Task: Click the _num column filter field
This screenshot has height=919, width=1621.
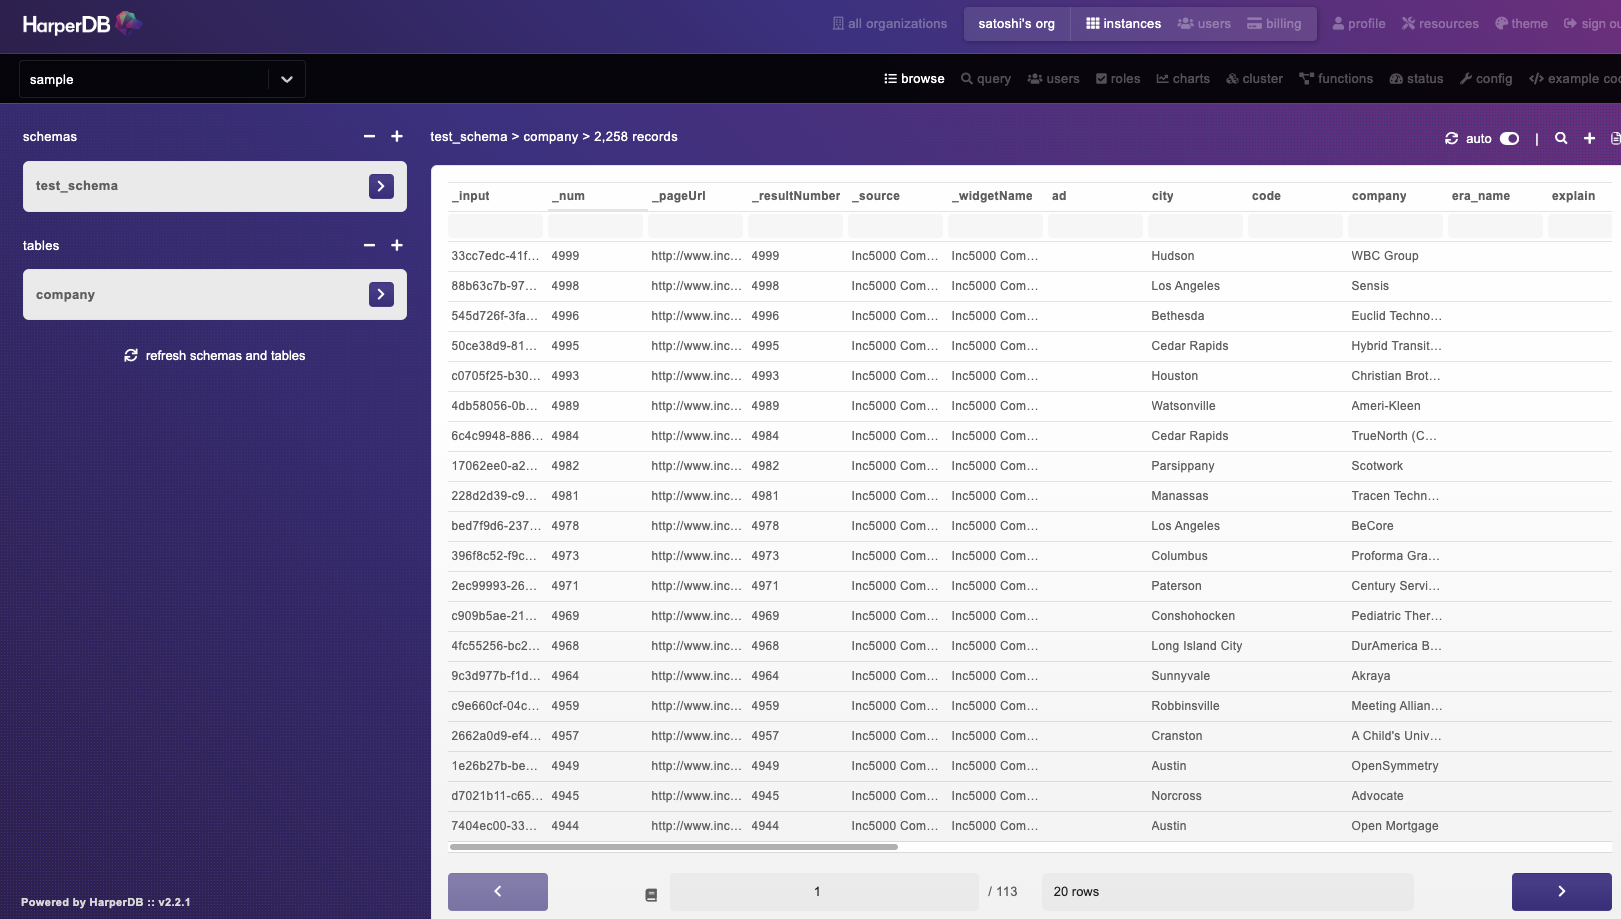Action: click(x=596, y=226)
